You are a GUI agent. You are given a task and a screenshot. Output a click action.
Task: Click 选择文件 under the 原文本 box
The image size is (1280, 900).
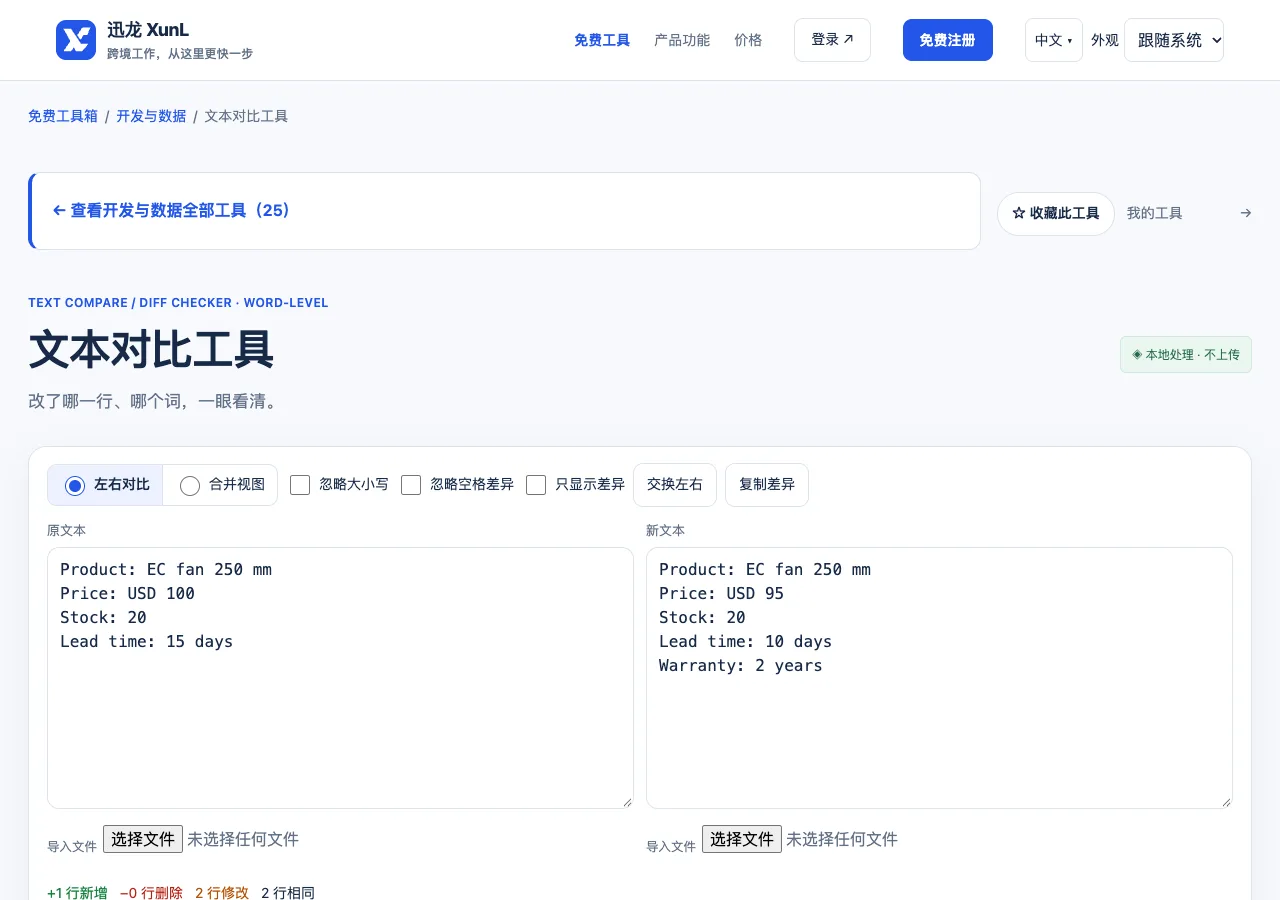(143, 839)
